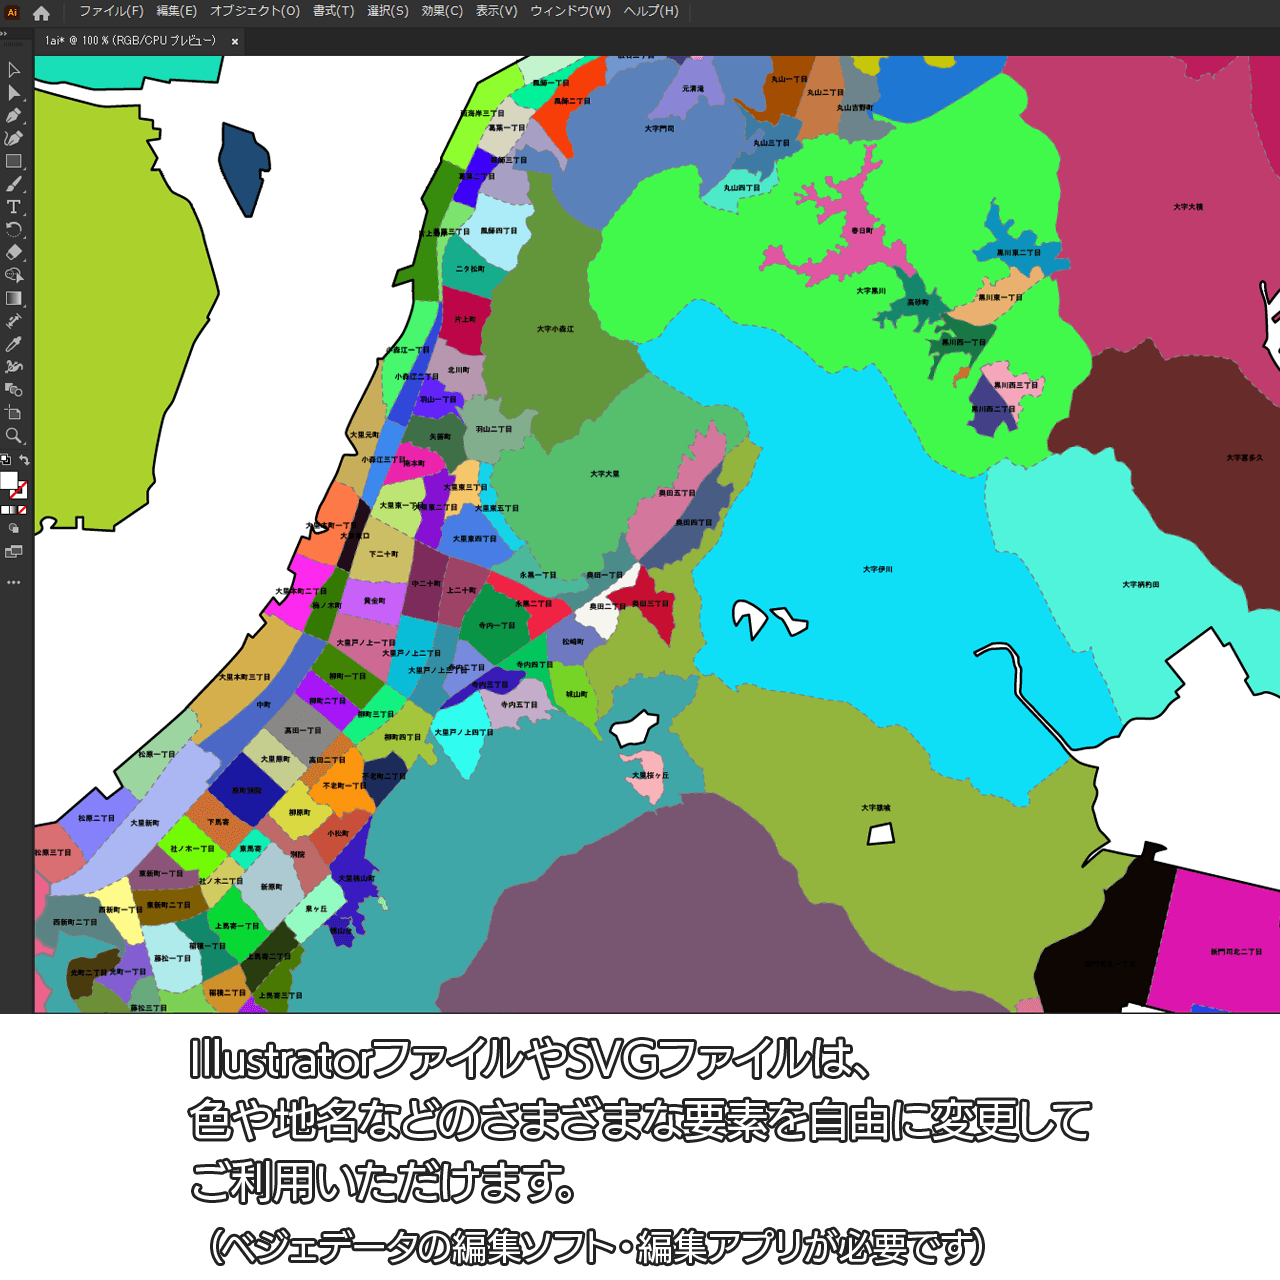
Task: Click the 大字大里 map label
Action: tap(605, 474)
